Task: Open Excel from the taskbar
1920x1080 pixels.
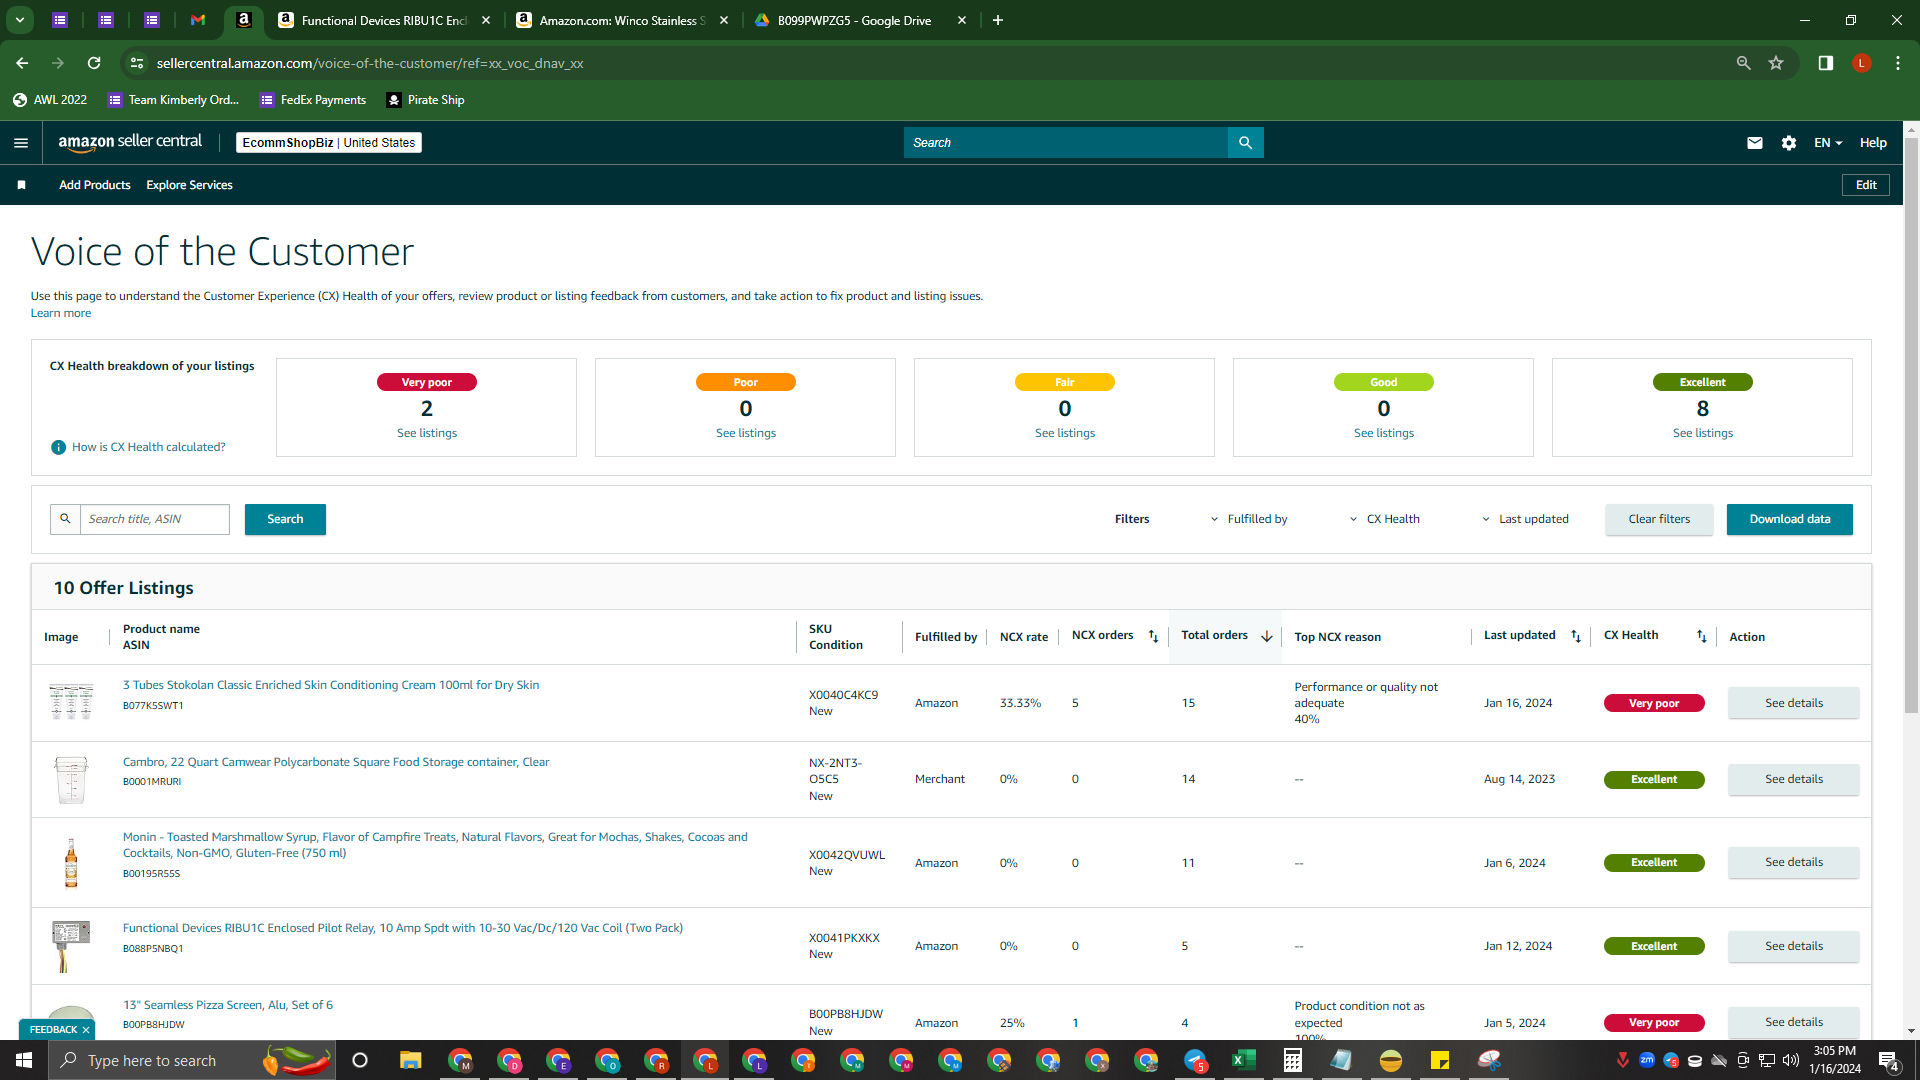Action: pos(1244,1060)
